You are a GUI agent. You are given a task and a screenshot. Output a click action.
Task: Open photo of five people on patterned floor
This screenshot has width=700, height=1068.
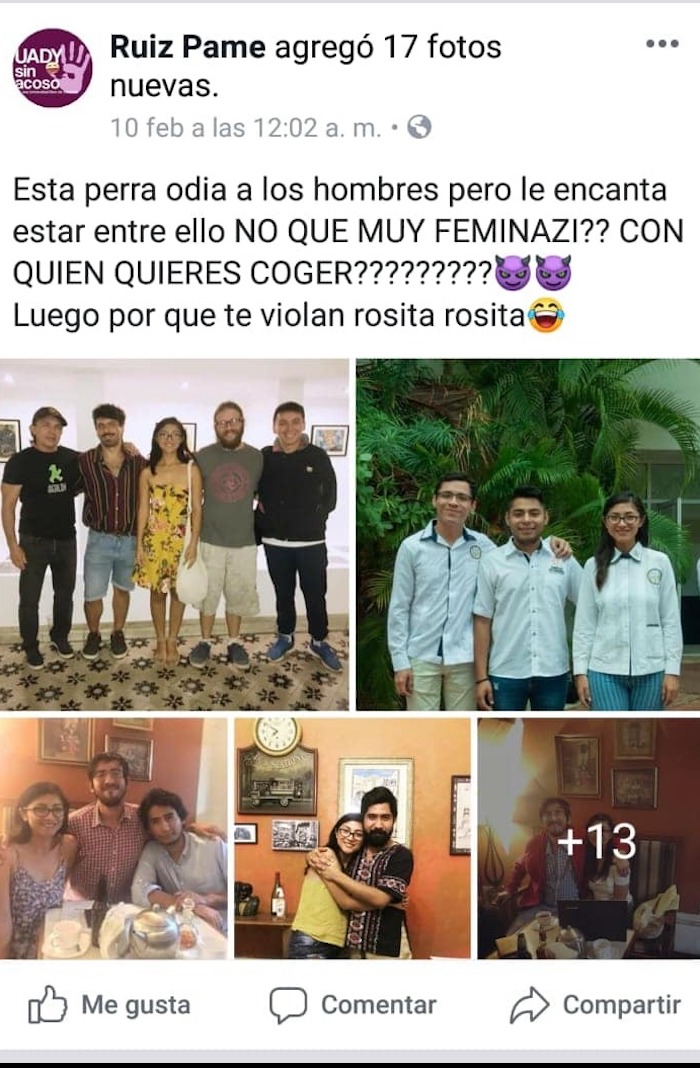click(x=174, y=535)
